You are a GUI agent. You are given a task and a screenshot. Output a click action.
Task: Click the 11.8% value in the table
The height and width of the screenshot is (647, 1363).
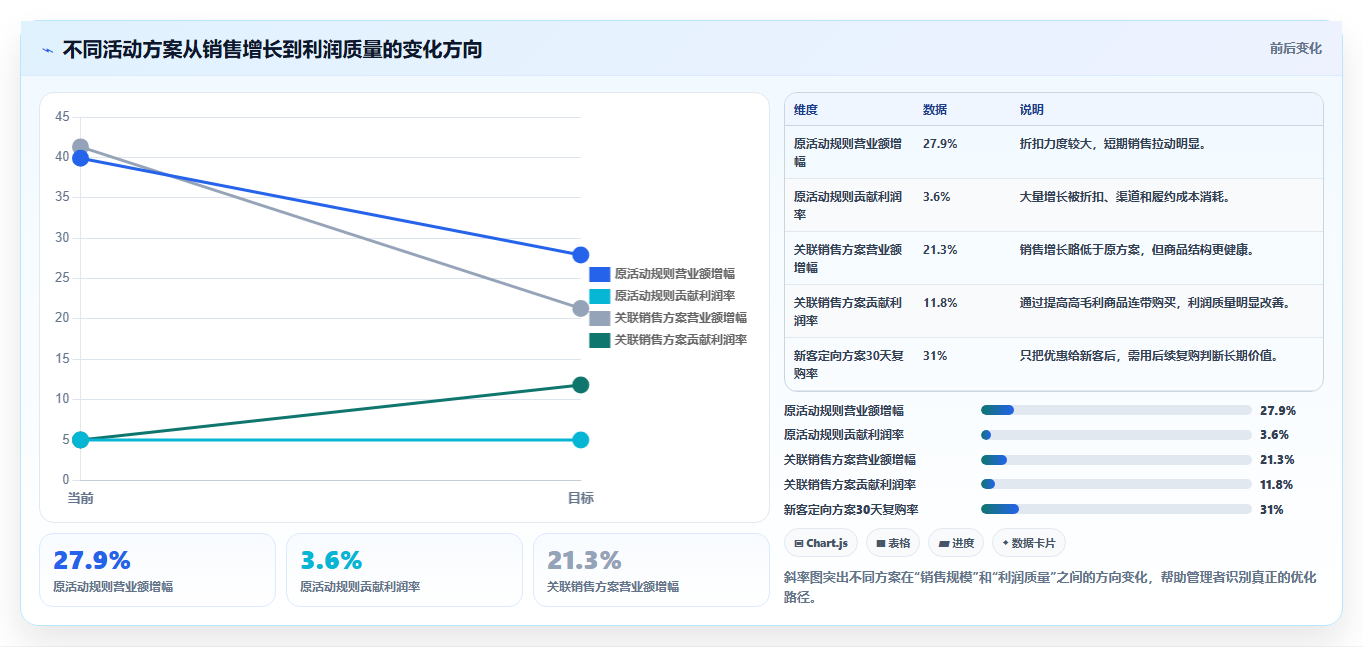pos(940,303)
